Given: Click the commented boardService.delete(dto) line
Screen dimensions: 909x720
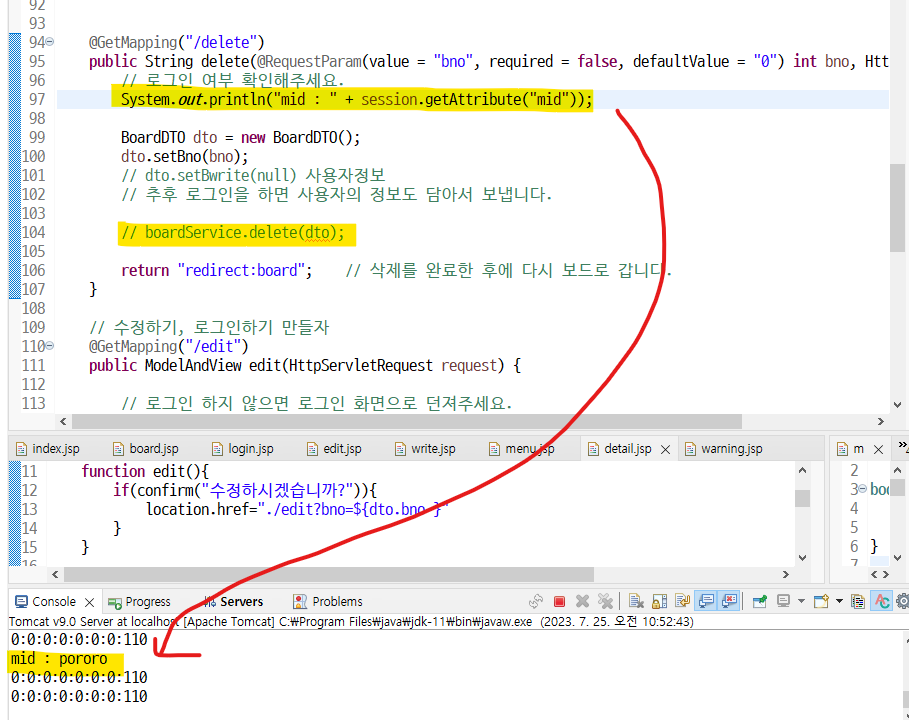Looking at the screenshot, I should (x=232, y=233).
